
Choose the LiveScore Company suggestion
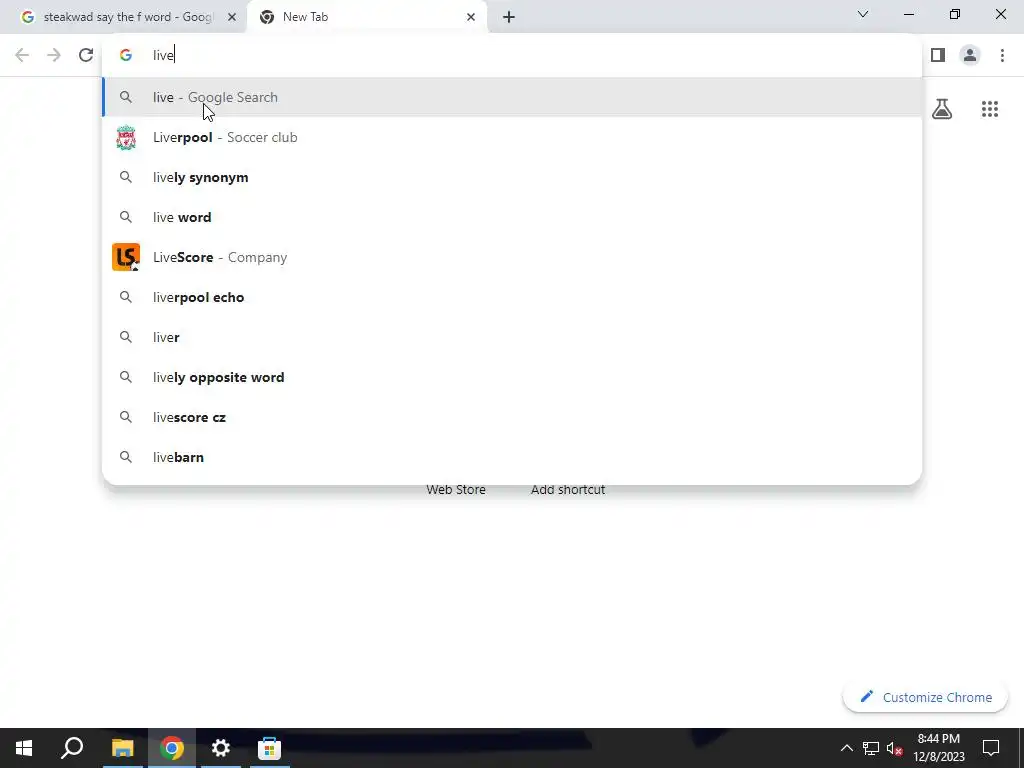(512, 257)
